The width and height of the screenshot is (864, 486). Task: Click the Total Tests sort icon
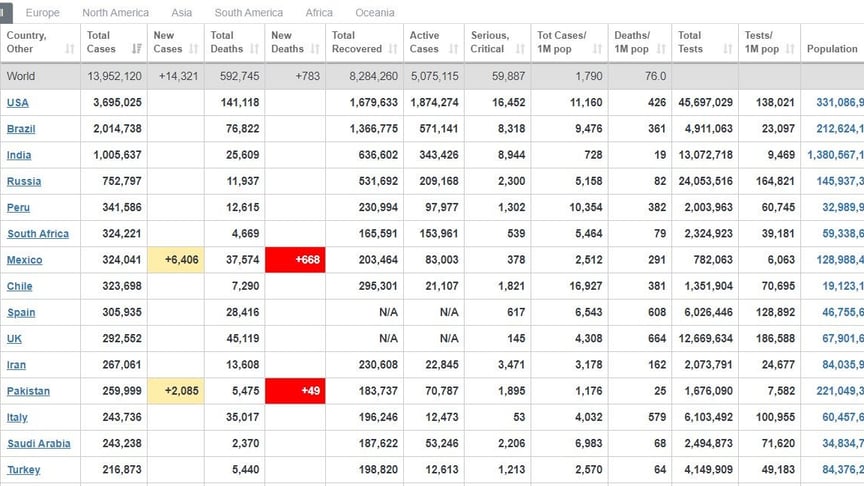[x=728, y=49]
